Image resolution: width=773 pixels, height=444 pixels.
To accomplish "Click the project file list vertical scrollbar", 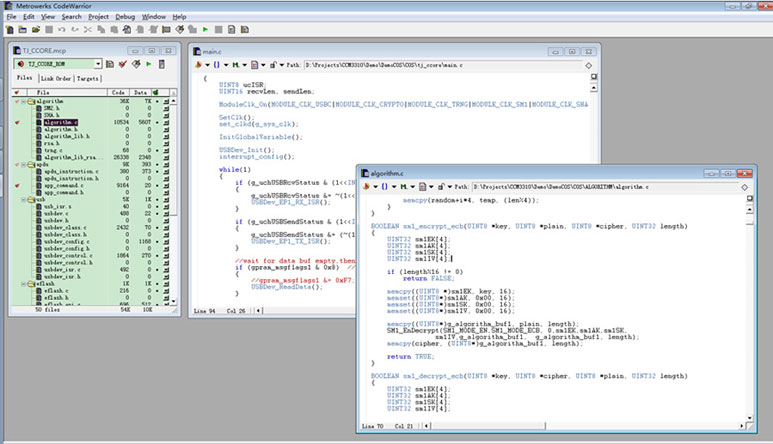I will click(175, 200).
